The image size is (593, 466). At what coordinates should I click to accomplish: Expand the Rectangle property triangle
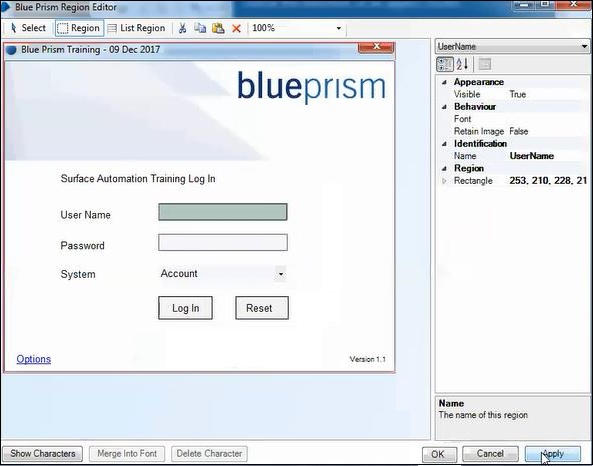click(x=444, y=181)
